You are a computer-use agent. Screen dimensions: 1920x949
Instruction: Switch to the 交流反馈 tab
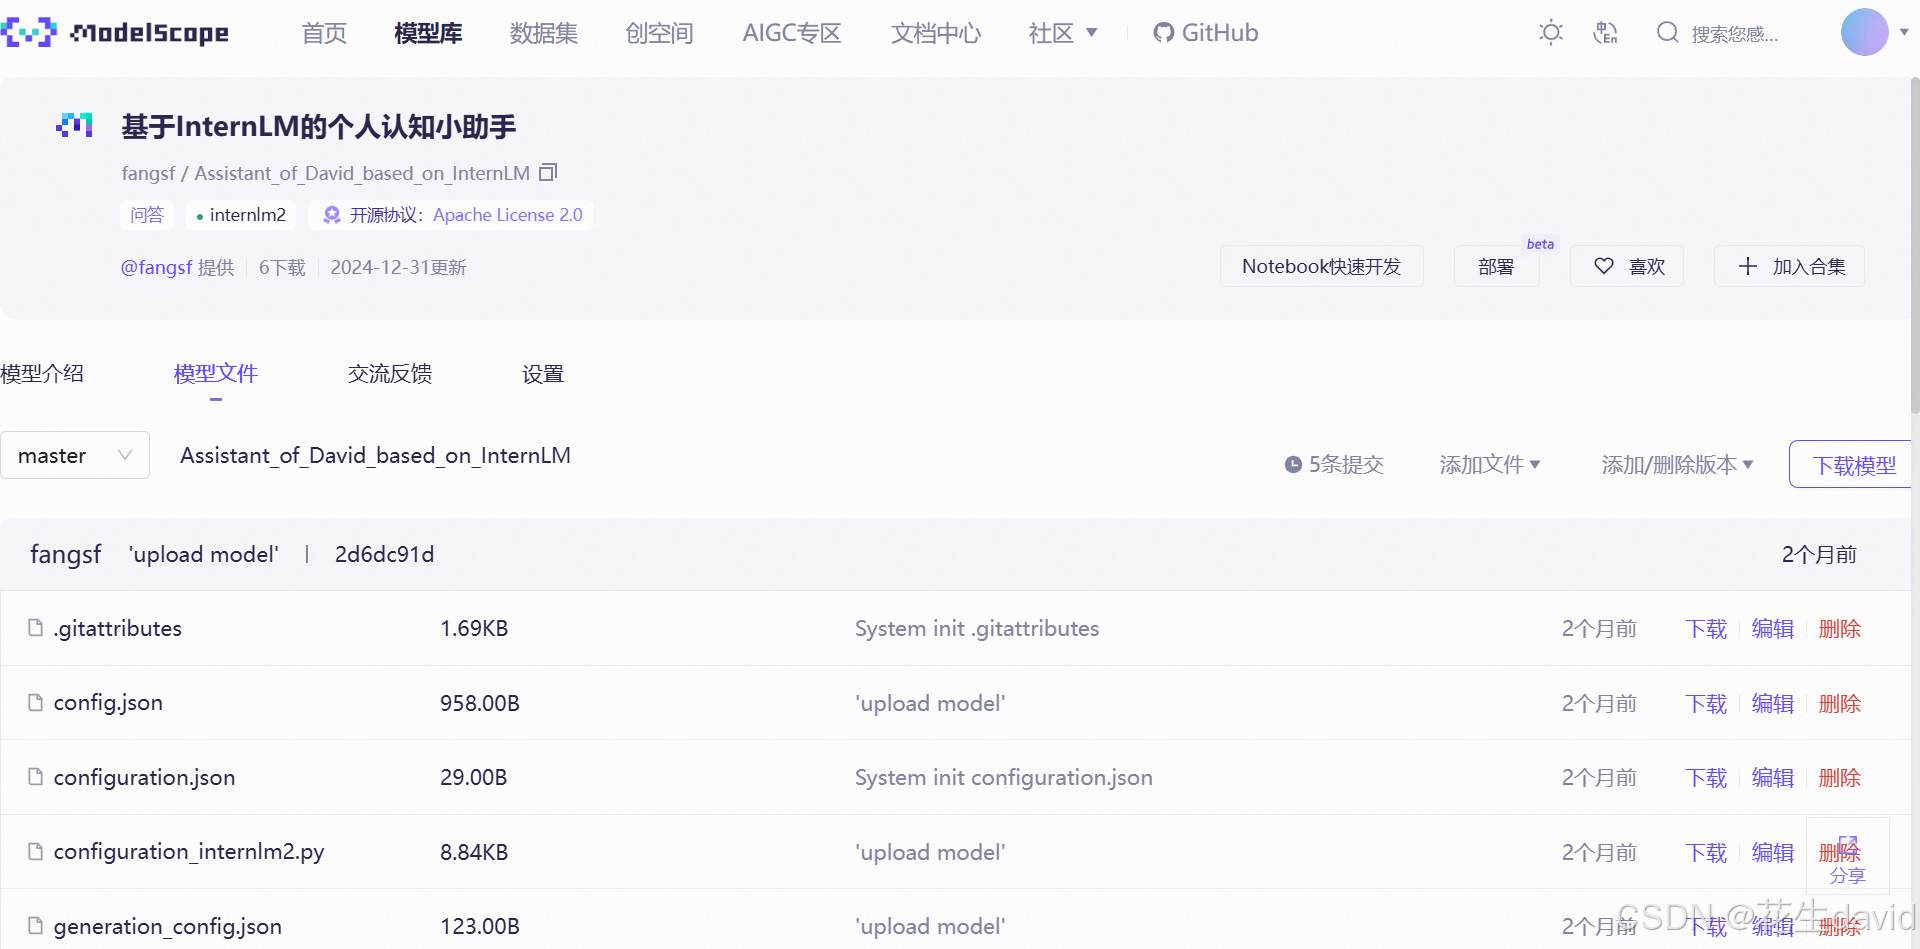pos(390,374)
